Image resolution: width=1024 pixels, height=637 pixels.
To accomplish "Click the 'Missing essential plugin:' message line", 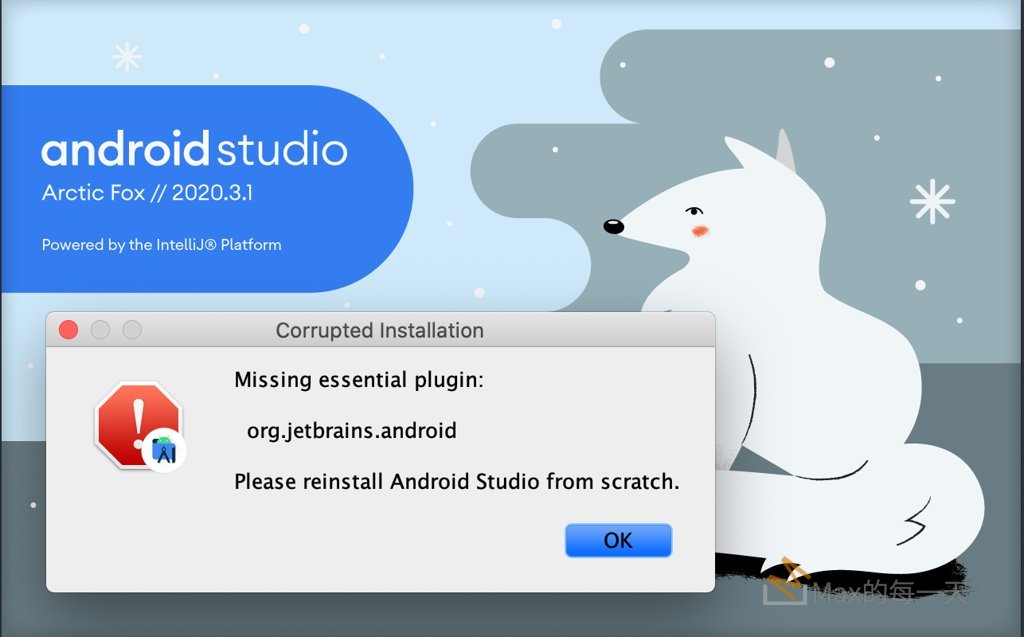I will point(358,380).
